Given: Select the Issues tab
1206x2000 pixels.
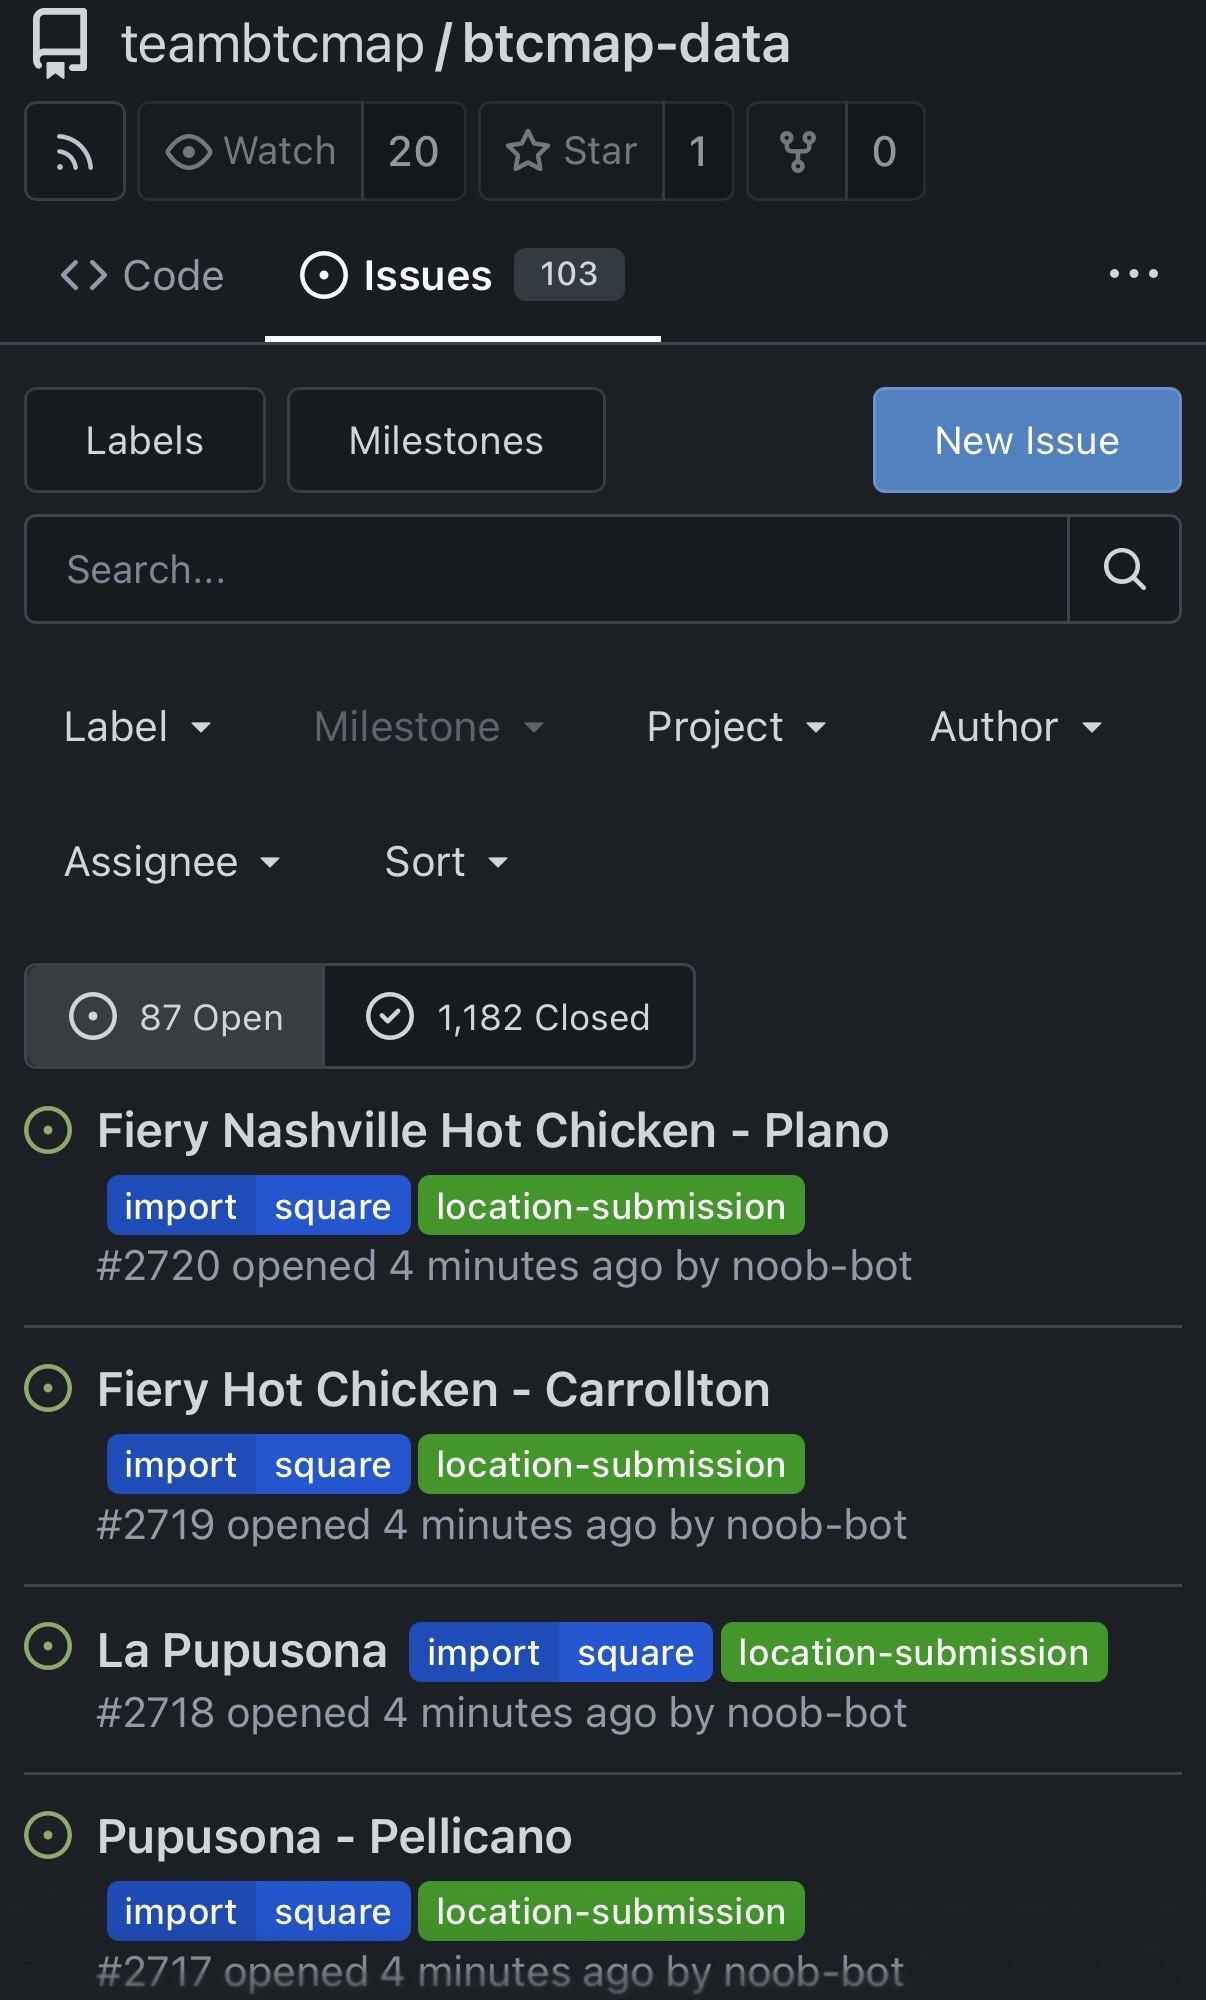Looking at the screenshot, I should click(427, 276).
